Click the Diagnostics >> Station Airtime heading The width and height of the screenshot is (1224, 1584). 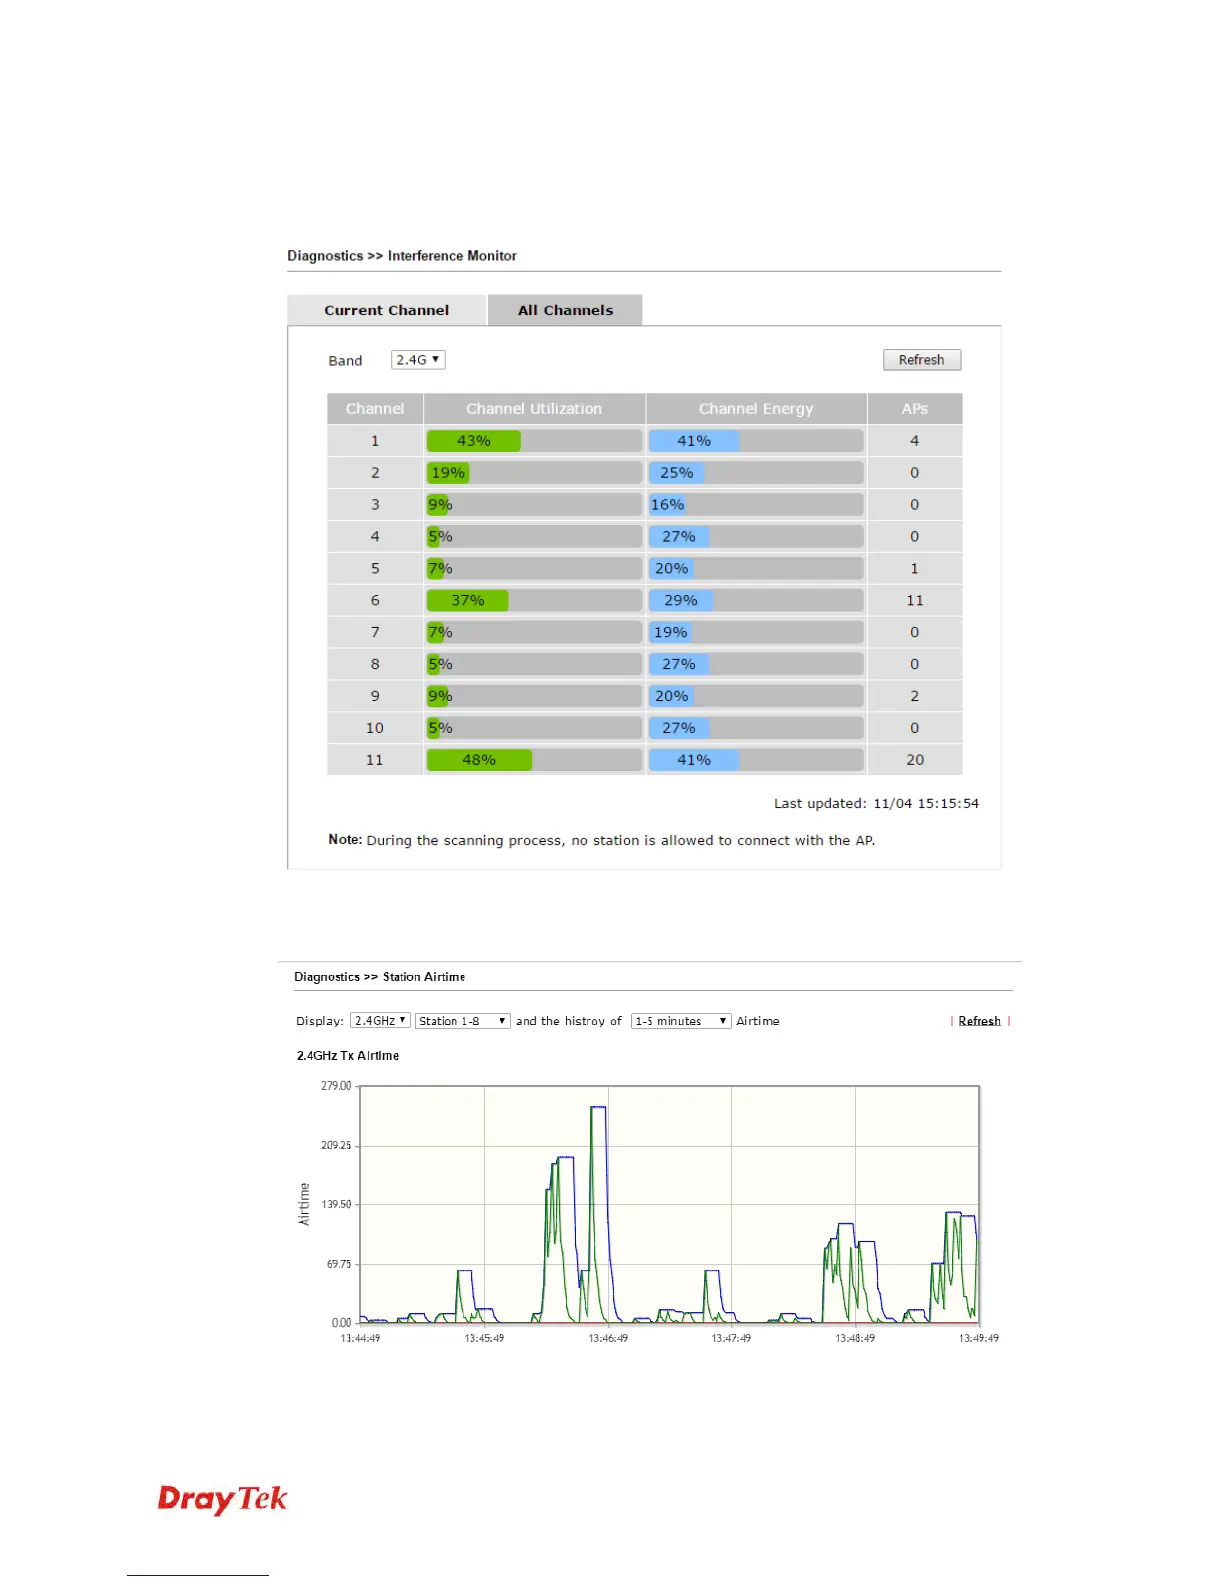click(x=379, y=977)
